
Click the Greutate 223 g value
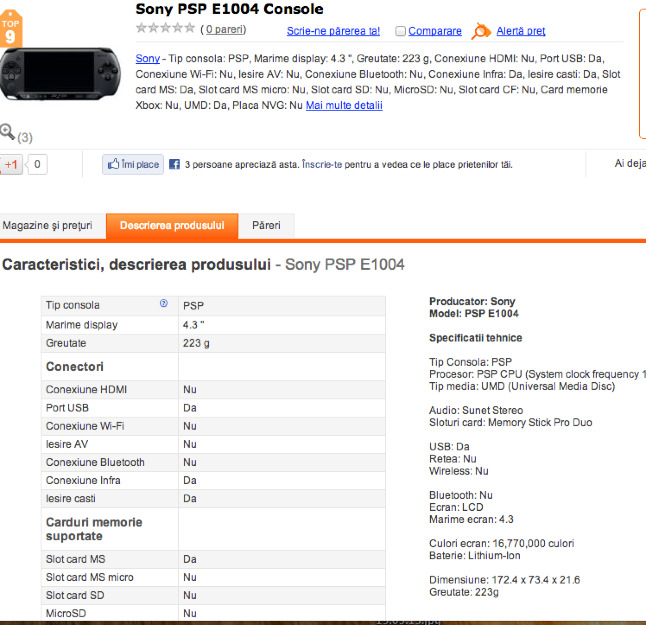(x=196, y=343)
